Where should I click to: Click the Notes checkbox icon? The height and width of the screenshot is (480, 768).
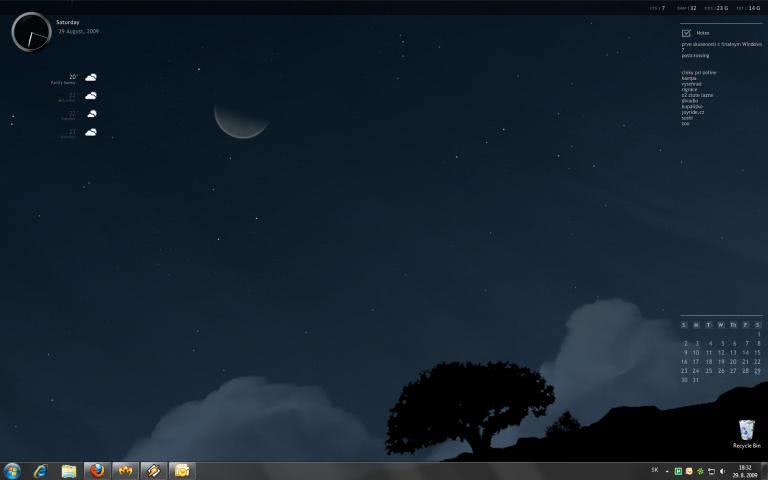[x=686, y=33]
